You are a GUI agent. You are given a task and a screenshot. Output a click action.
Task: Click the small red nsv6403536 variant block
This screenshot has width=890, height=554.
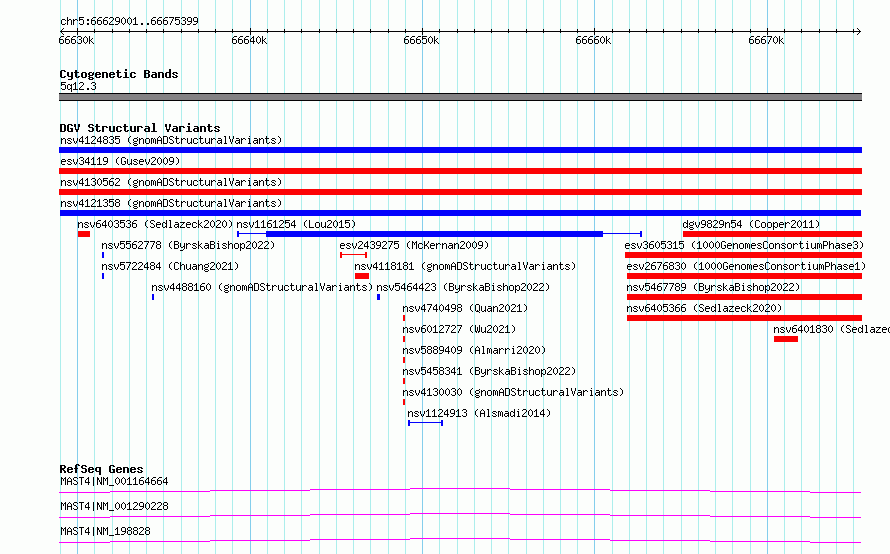tap(84, 234)
